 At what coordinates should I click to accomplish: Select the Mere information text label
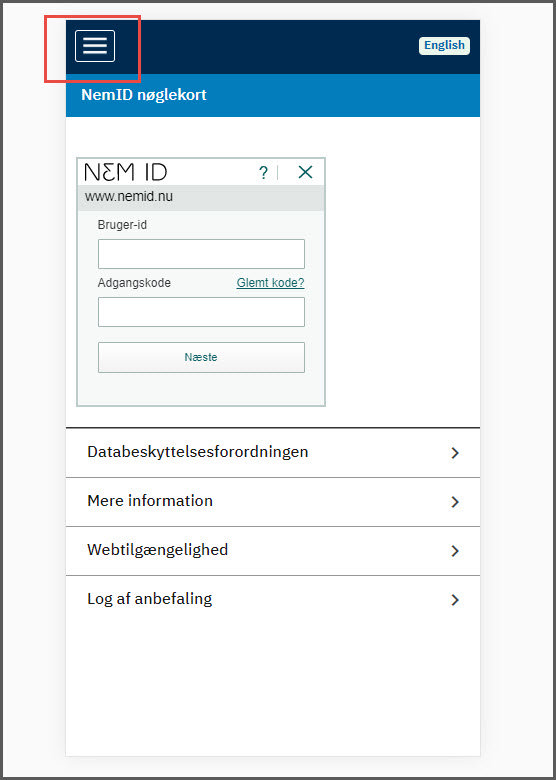point(150,500)
